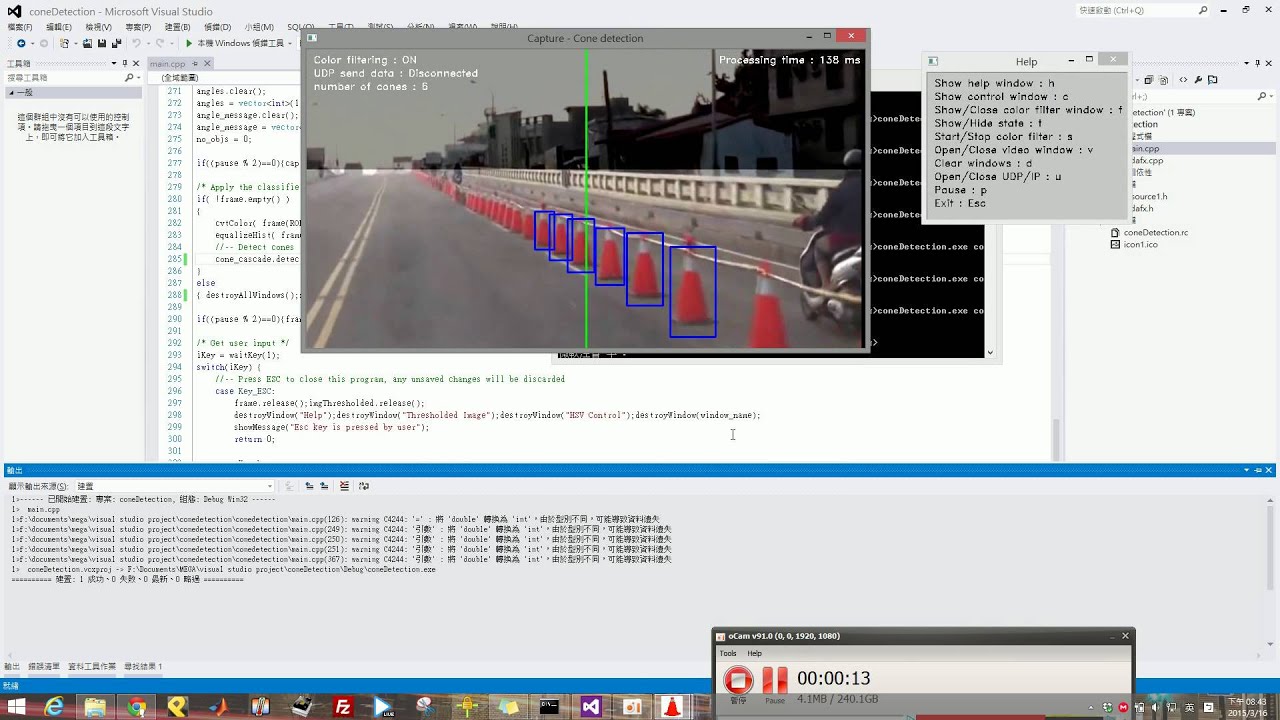Select icon1.ico in Solution Explorer
Image resolution: width=1280 pixels, height=720 pixels.
click(x=1140, y=244)
